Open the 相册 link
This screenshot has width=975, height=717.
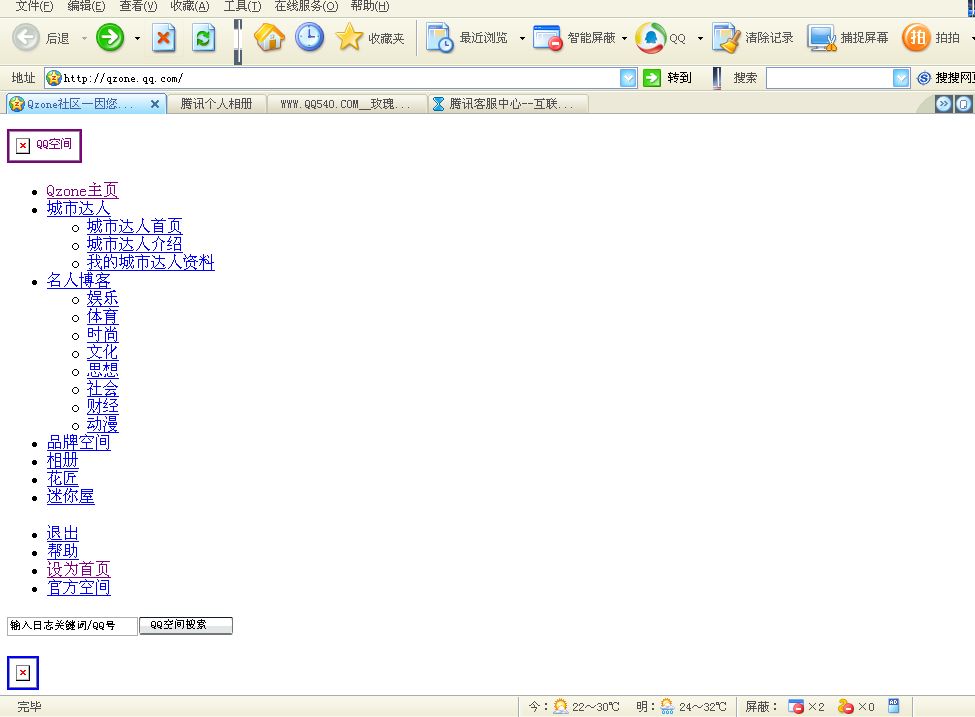pos(62,461)
